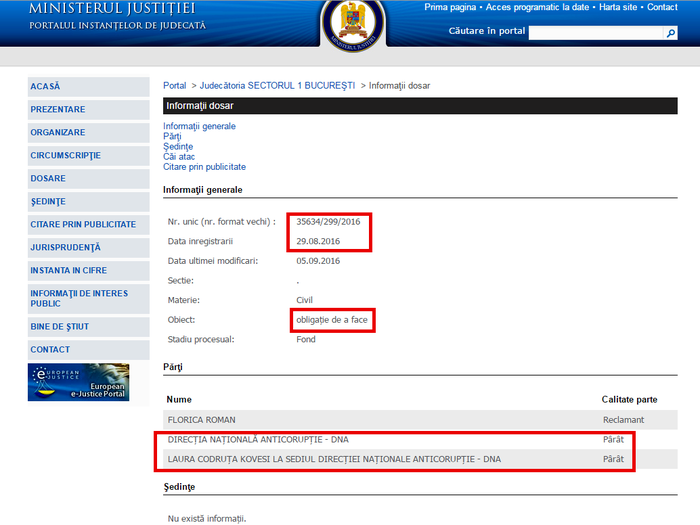Viewport: 700px width, 525px height.
Task: Select registration date 29.08.2016
Action: click(318, 242)
